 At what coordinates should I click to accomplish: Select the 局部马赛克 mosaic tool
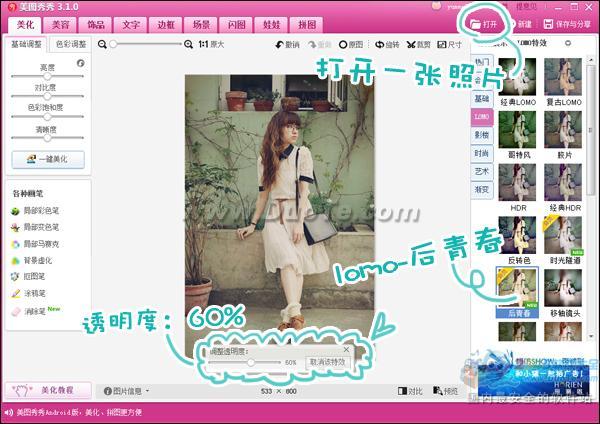(40, 243)
